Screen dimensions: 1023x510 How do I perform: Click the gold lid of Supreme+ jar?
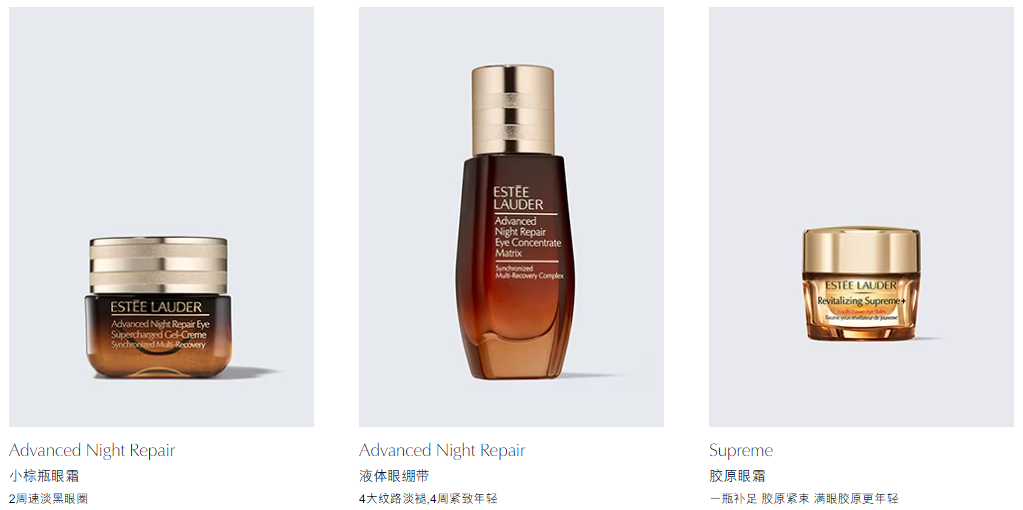click(861, 251)
